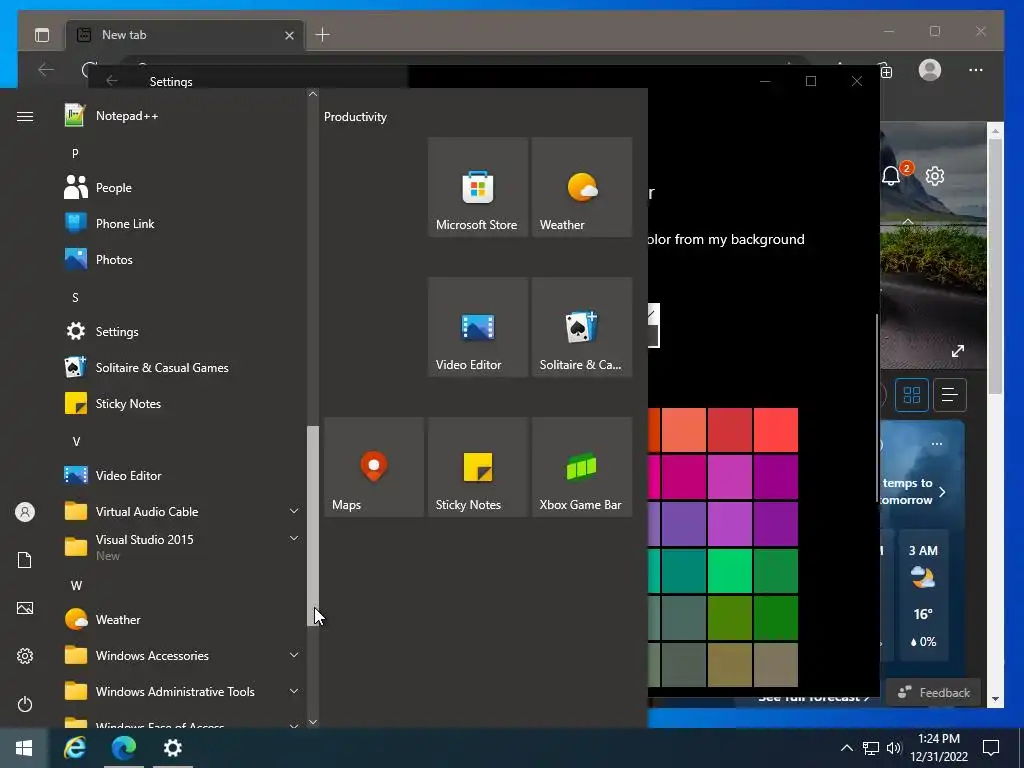Click 3 AM hourly forecast card
1024x768 pixels.
pos(923,597)
